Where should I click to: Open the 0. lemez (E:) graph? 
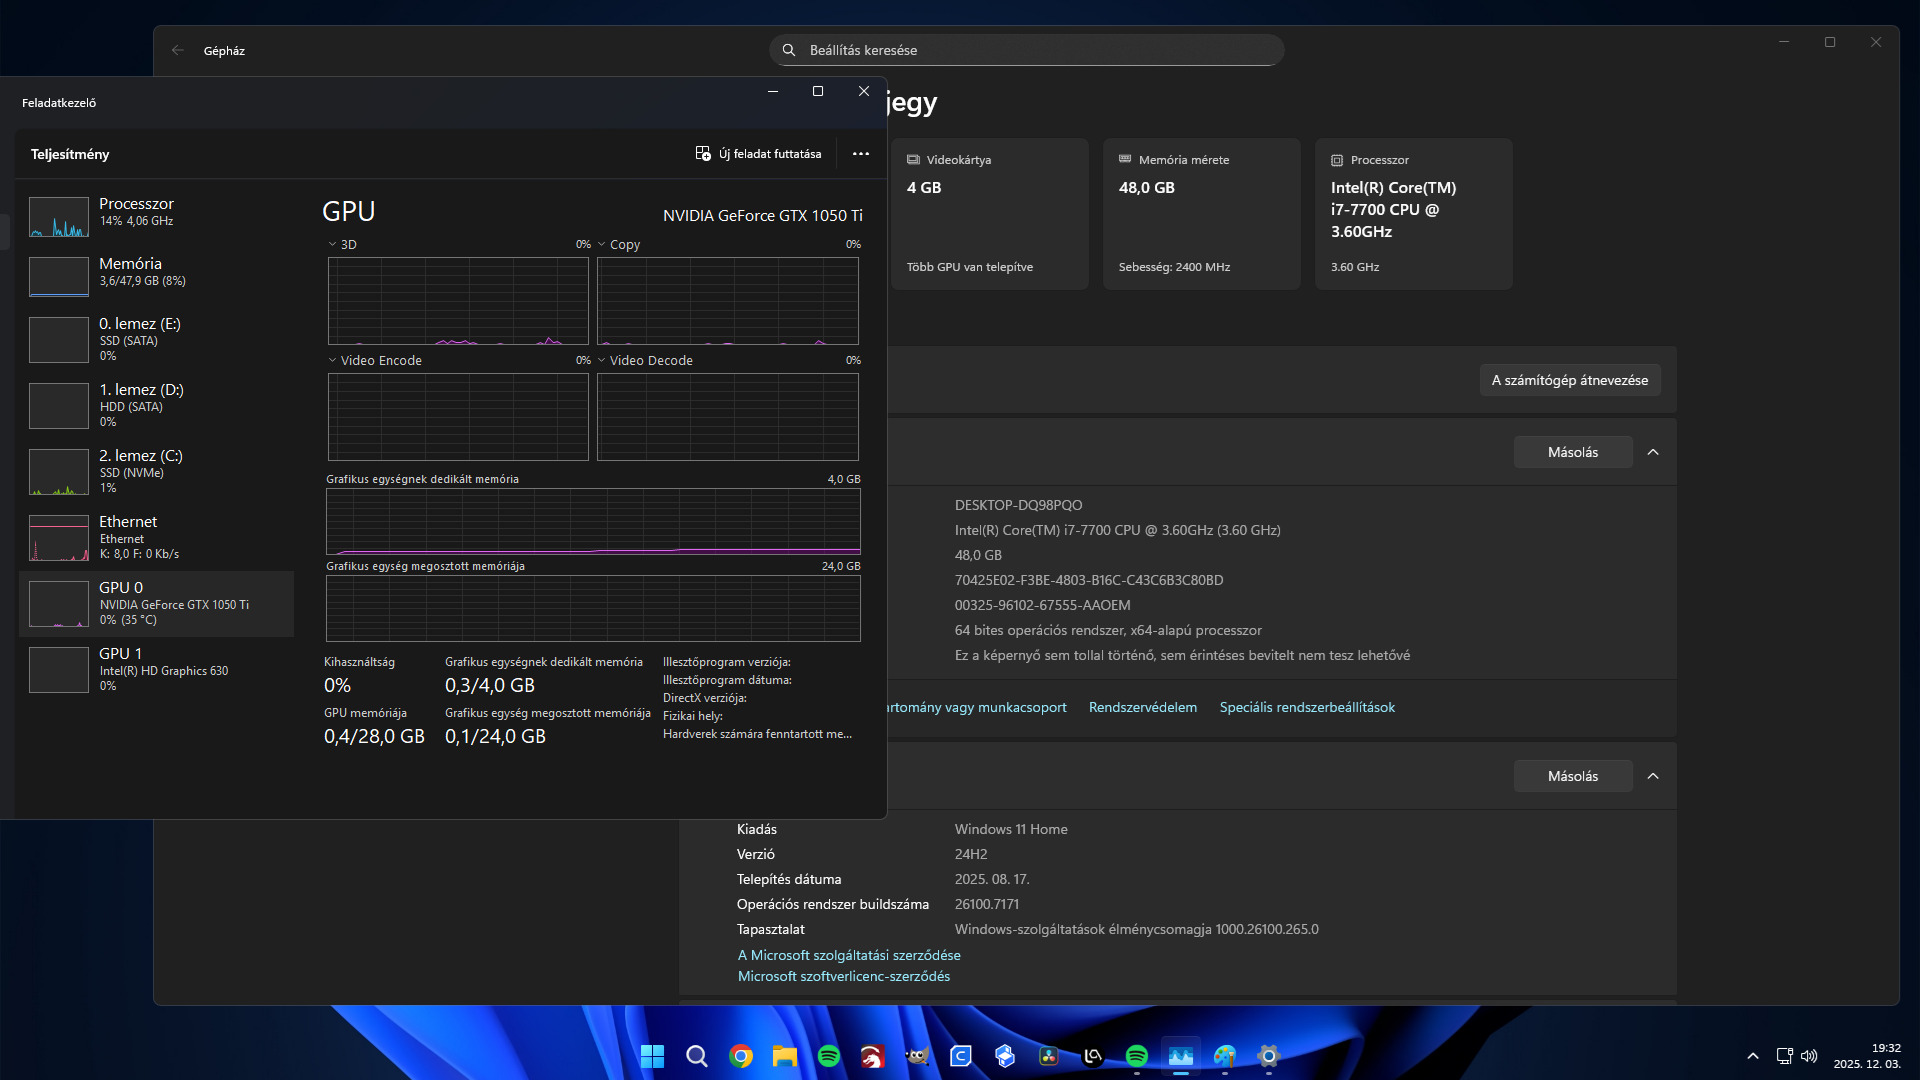tap(59, 340)
